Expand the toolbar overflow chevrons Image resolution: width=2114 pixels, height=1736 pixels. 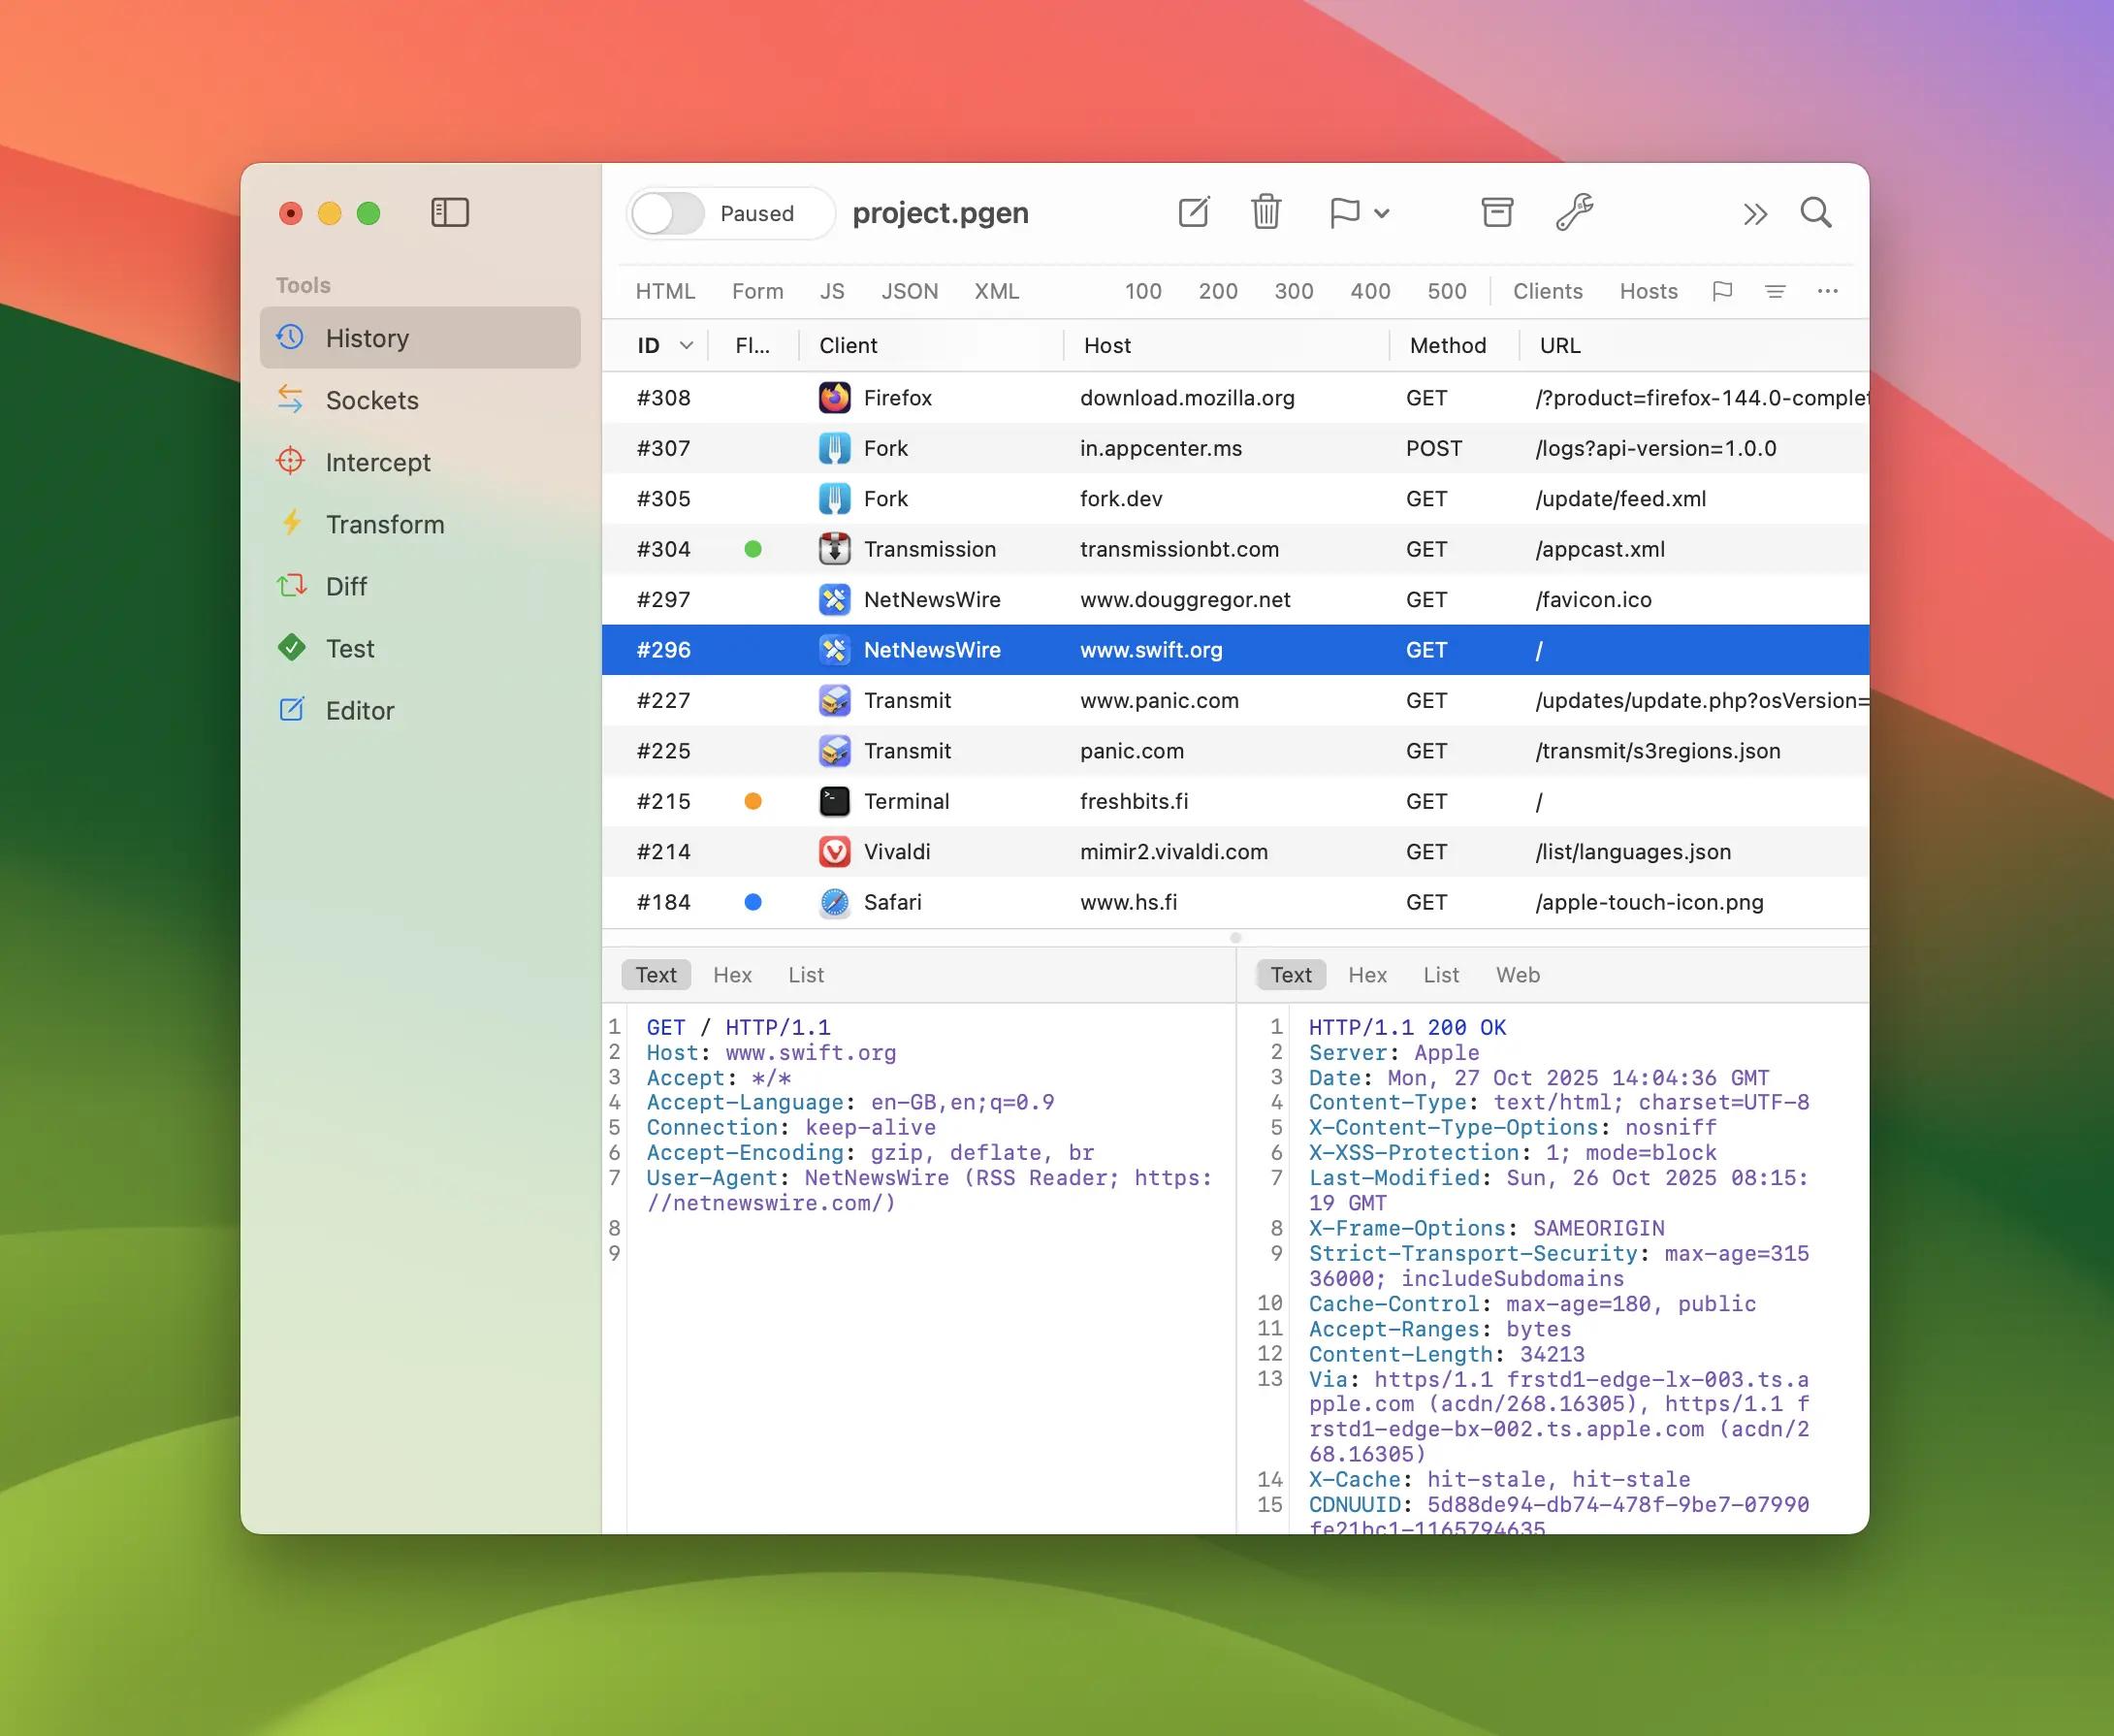[1755, 214]
